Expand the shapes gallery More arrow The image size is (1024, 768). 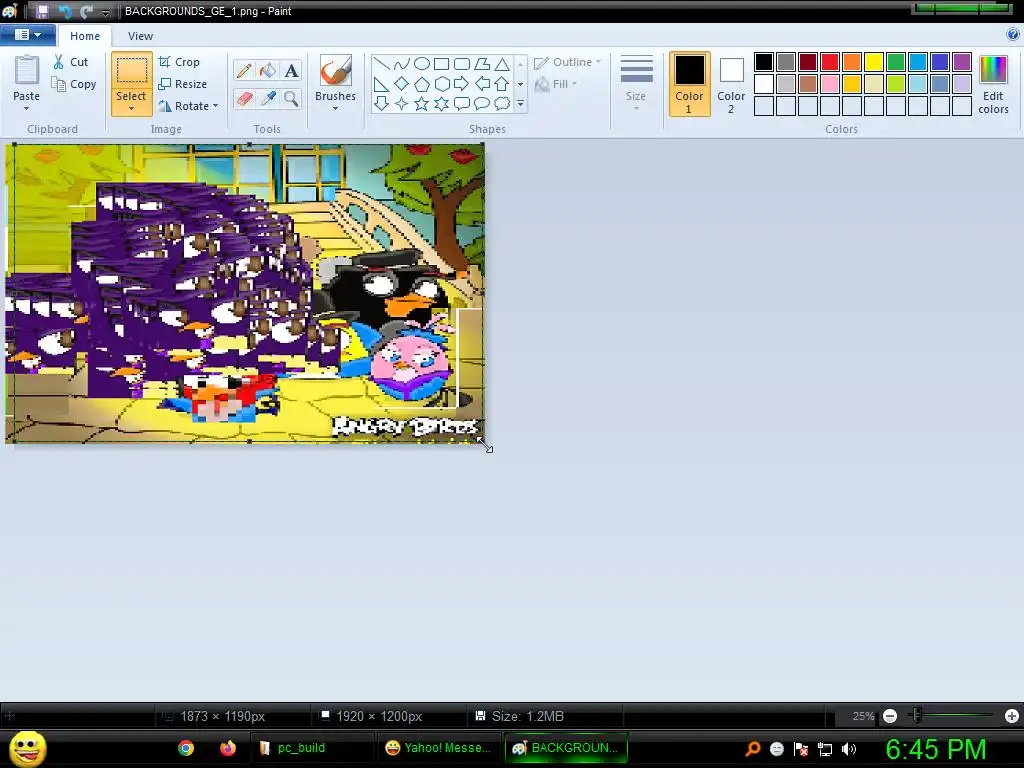point(520,103)
